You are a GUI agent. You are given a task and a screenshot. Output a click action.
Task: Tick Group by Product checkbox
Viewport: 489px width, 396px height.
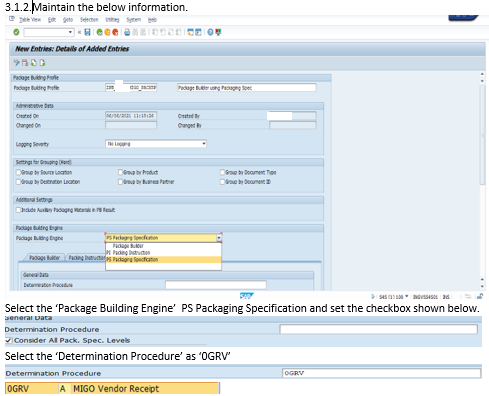(121, 172)
